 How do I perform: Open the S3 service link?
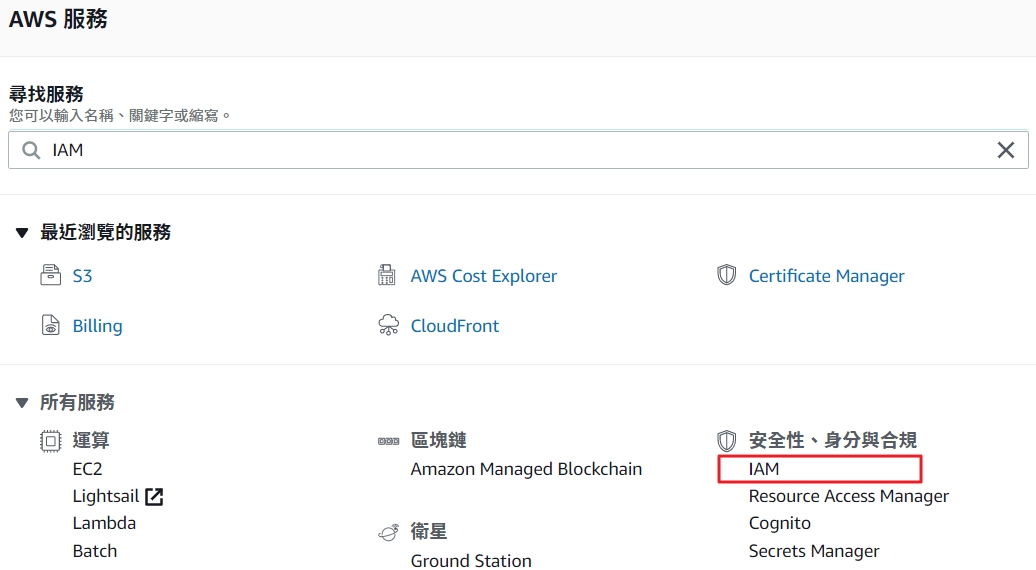(x=82, y=276)
